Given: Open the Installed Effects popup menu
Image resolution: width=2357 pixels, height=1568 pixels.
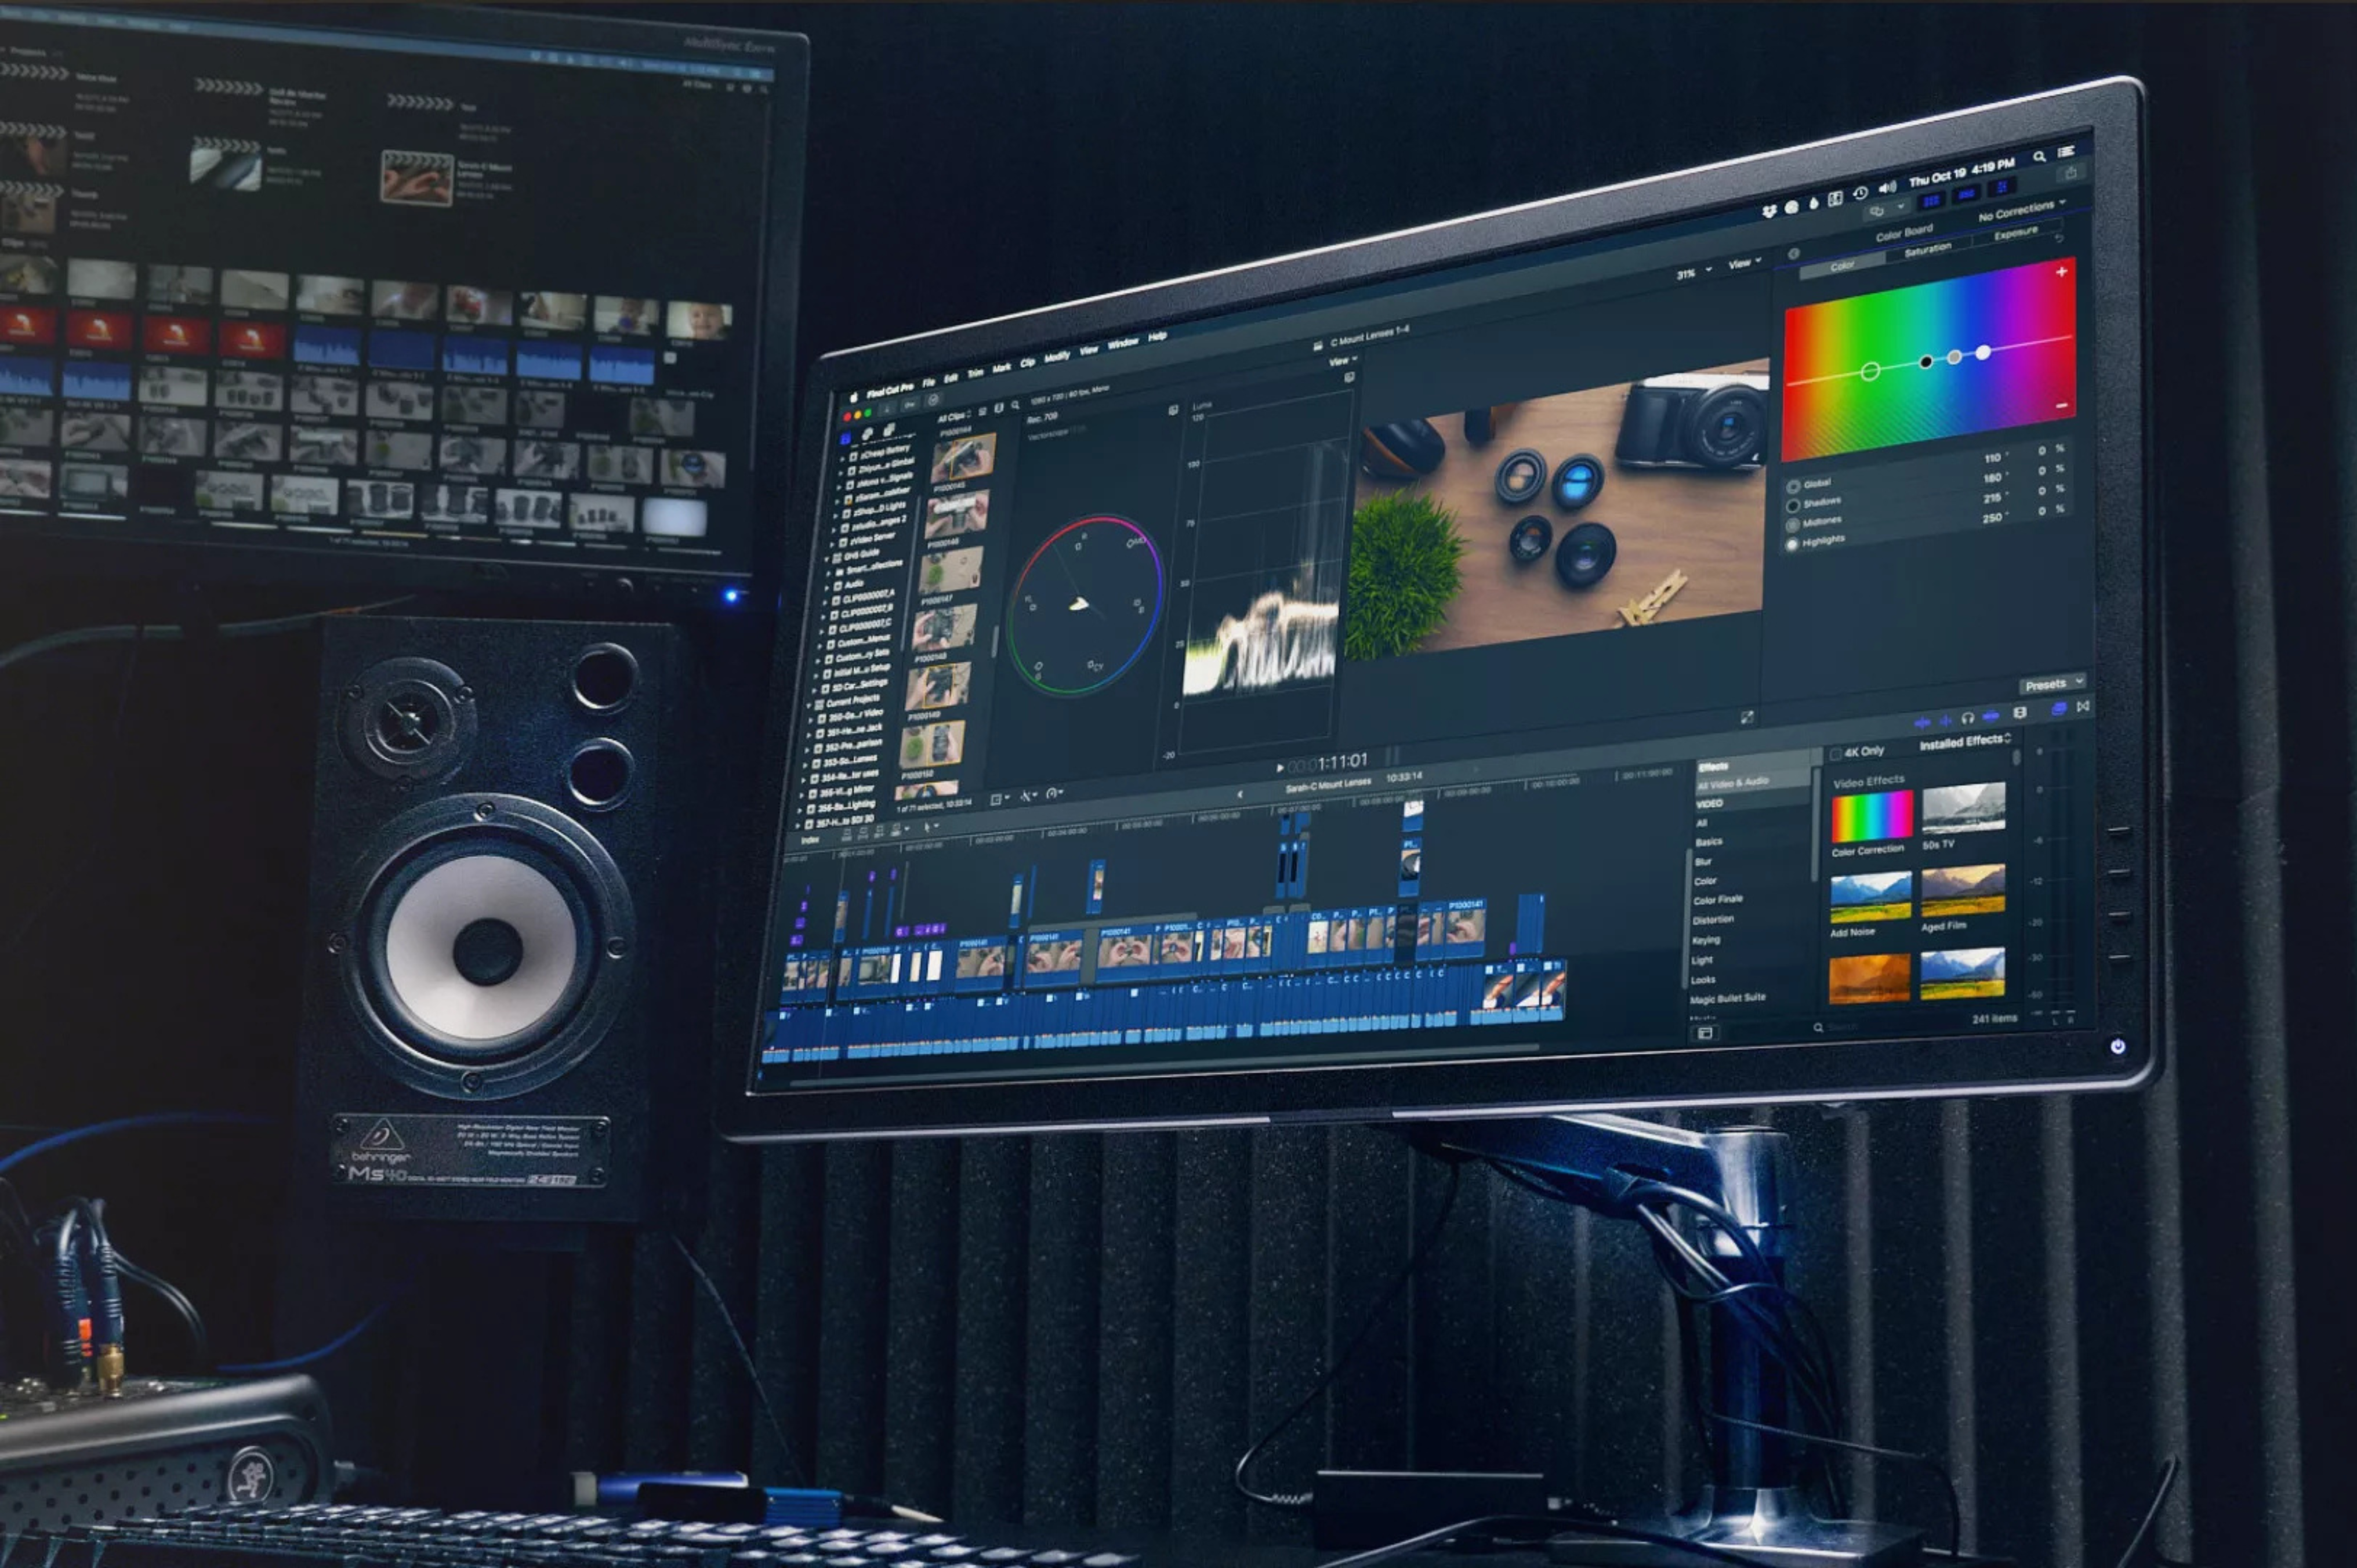Looking at the screenshot, I should (x=1964, y=742).
